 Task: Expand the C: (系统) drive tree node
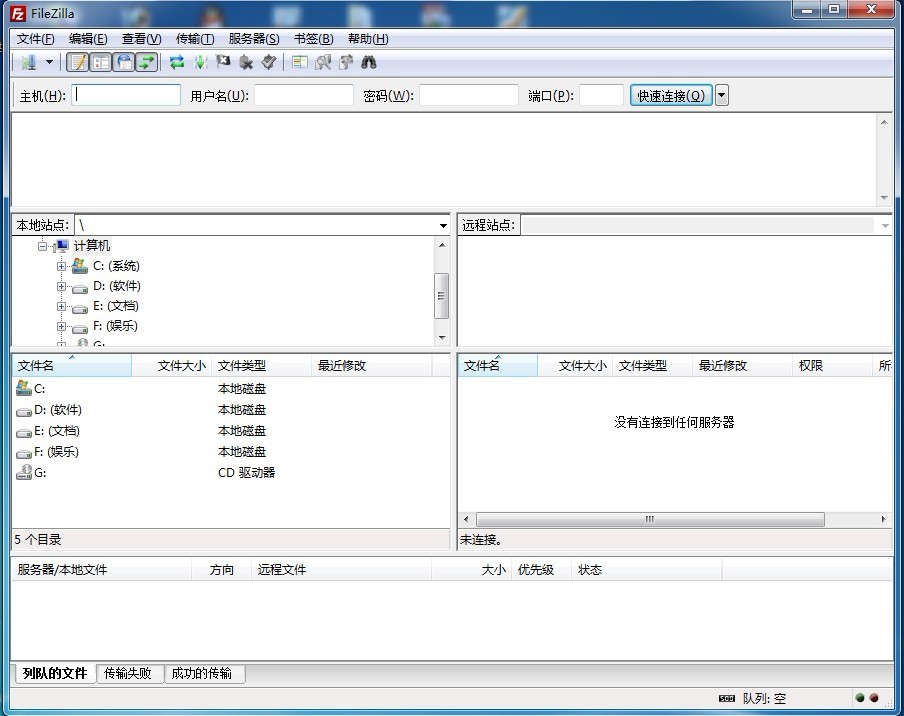(62, 266)
